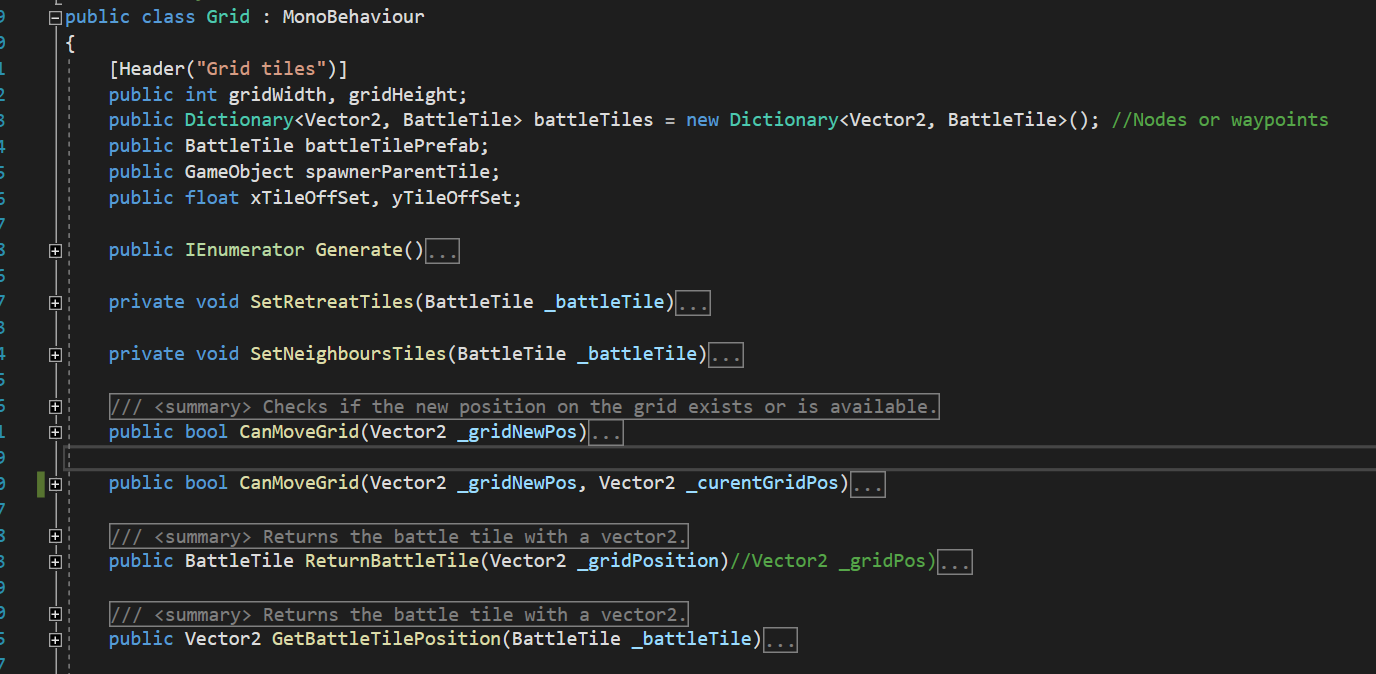This screenshot has width=1376, height=674.
Task: Expand the ReturnBattleTile method body
Action: 56,561
